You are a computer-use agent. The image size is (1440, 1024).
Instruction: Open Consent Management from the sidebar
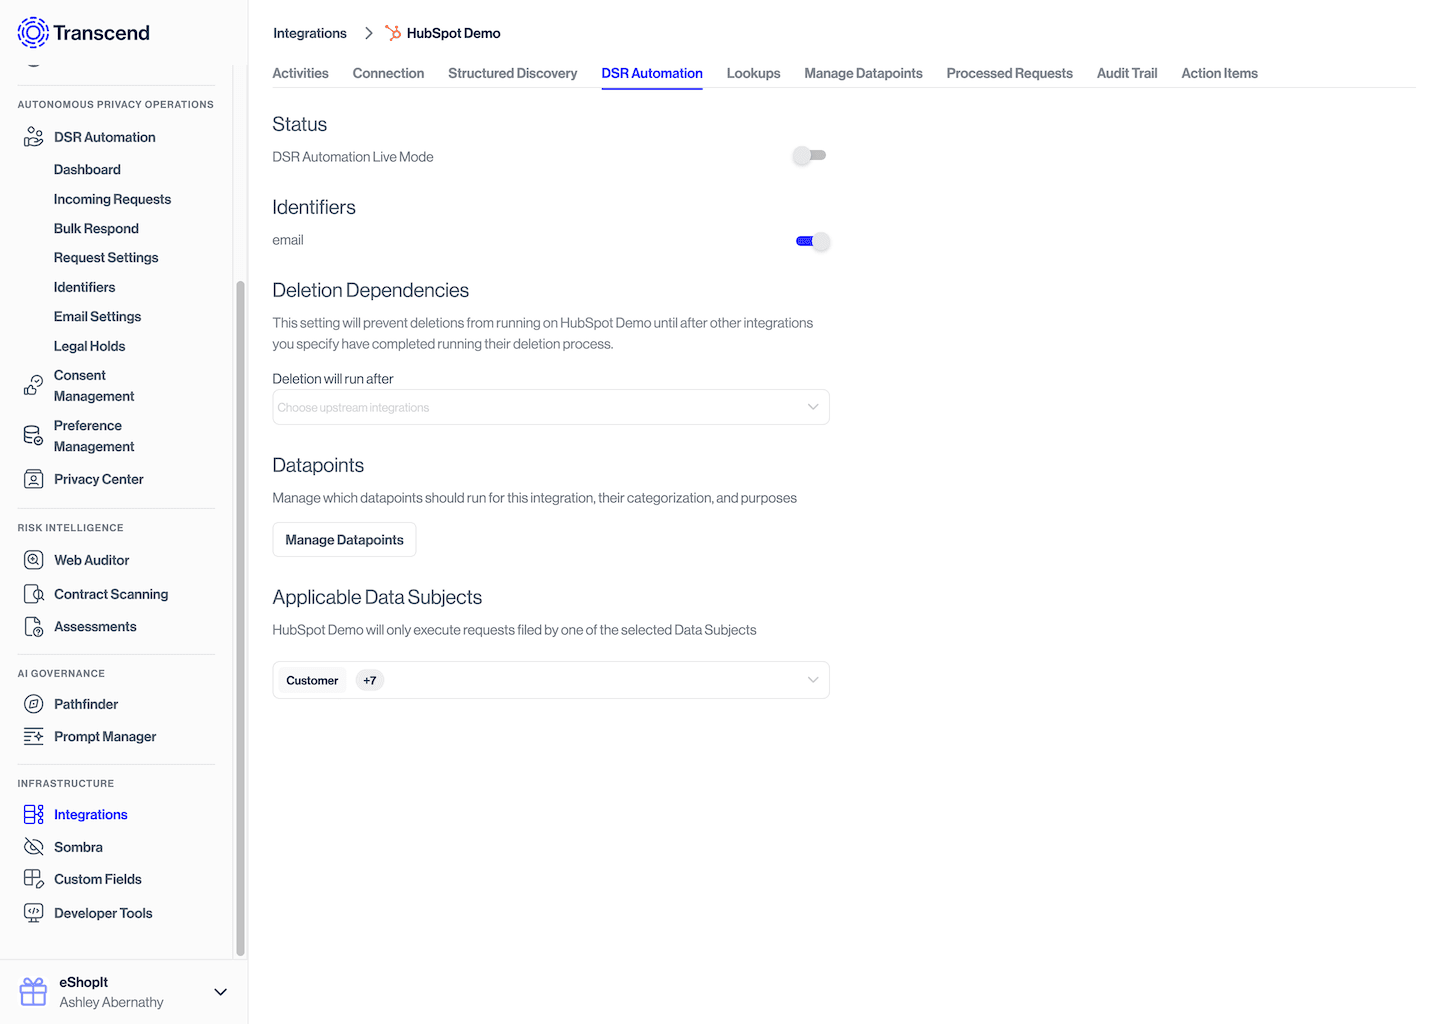tap(33, 385)
